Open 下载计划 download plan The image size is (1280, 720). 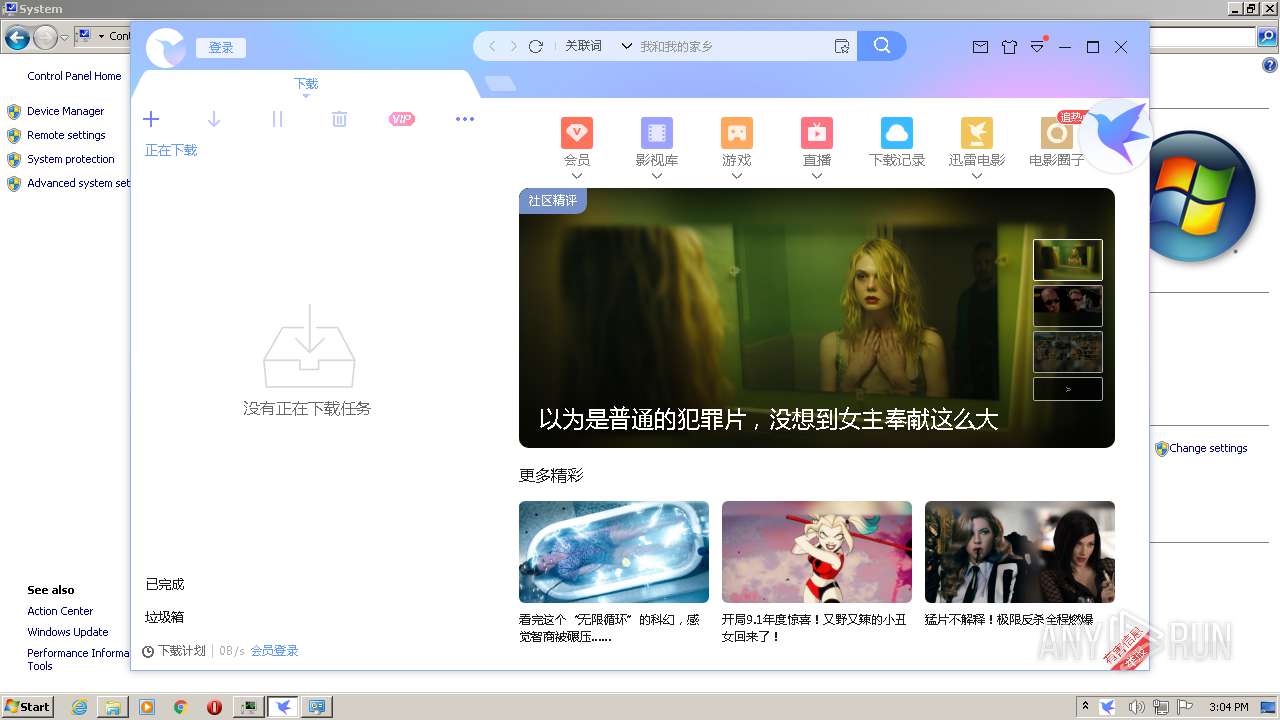tap(174, 651)
